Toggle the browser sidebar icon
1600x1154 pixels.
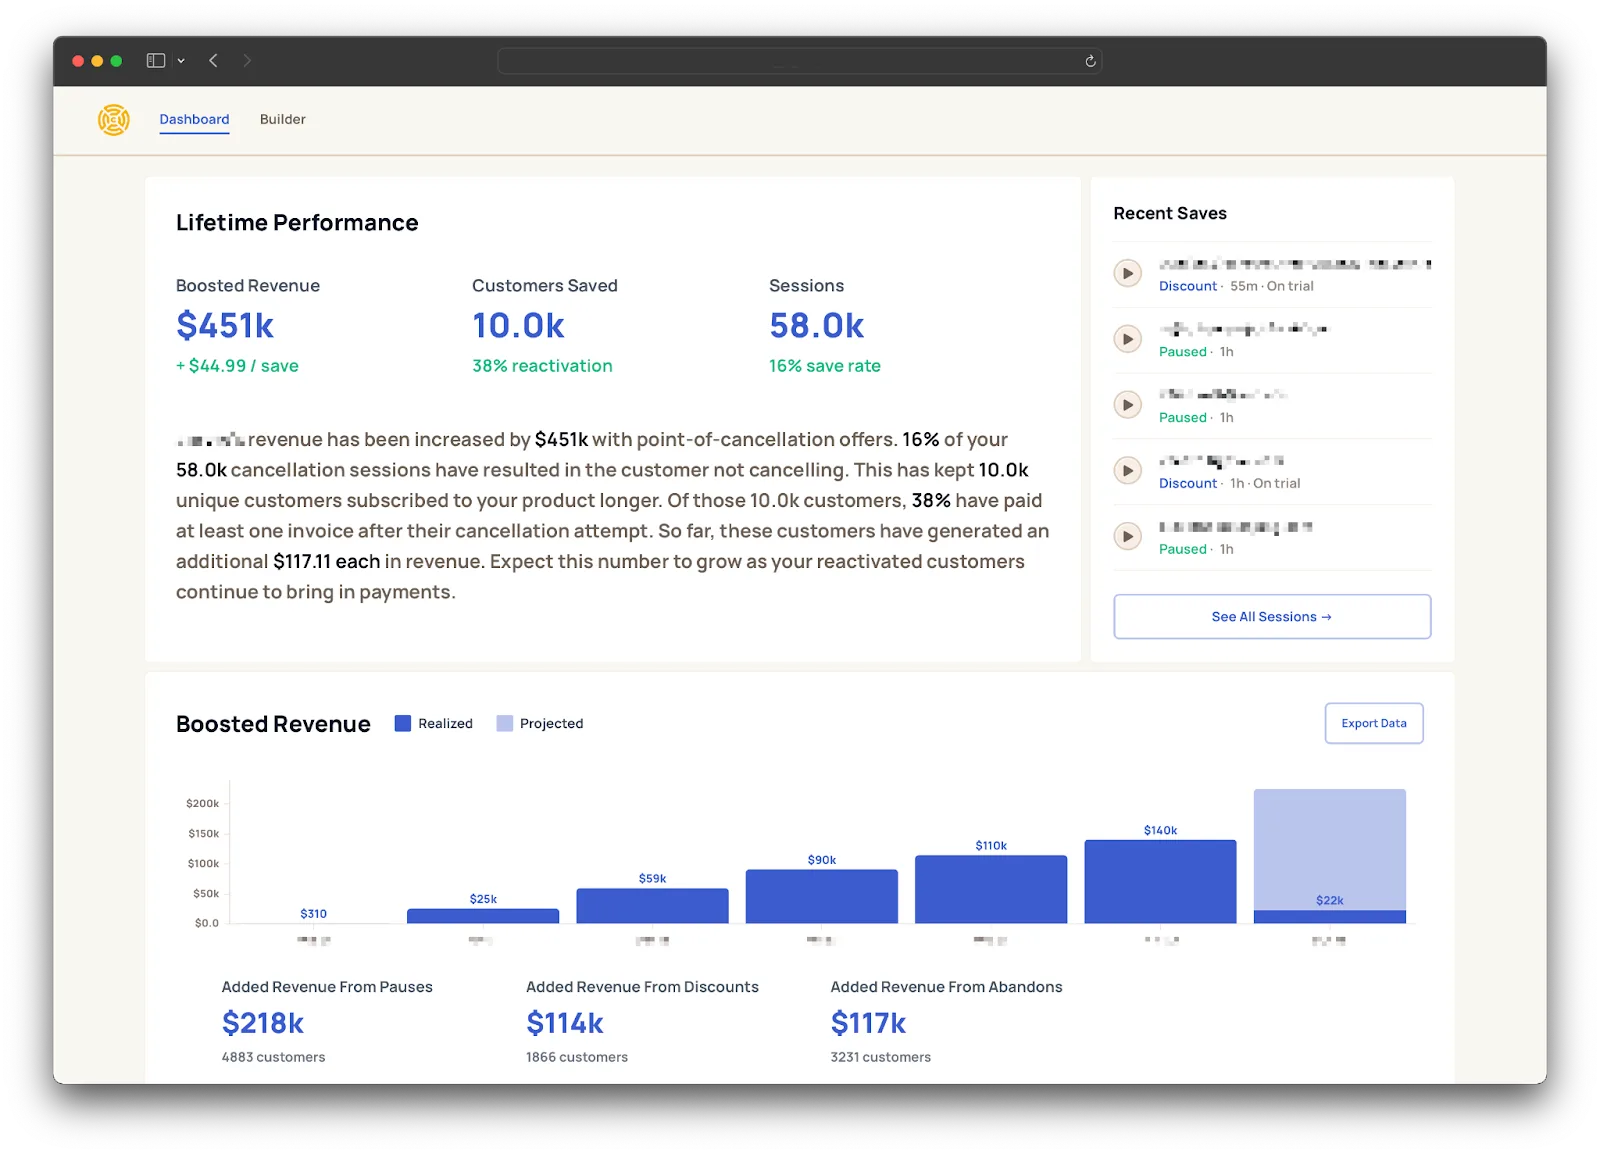(156, 61)
